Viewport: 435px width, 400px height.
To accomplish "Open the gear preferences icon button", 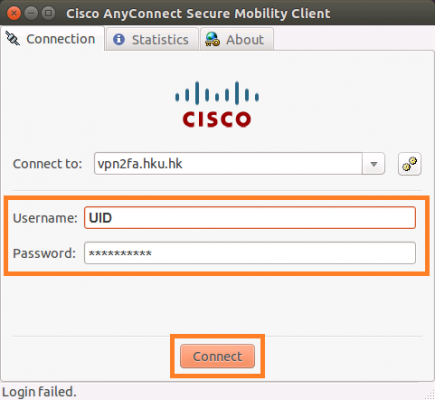I will [x=410, y=164].
